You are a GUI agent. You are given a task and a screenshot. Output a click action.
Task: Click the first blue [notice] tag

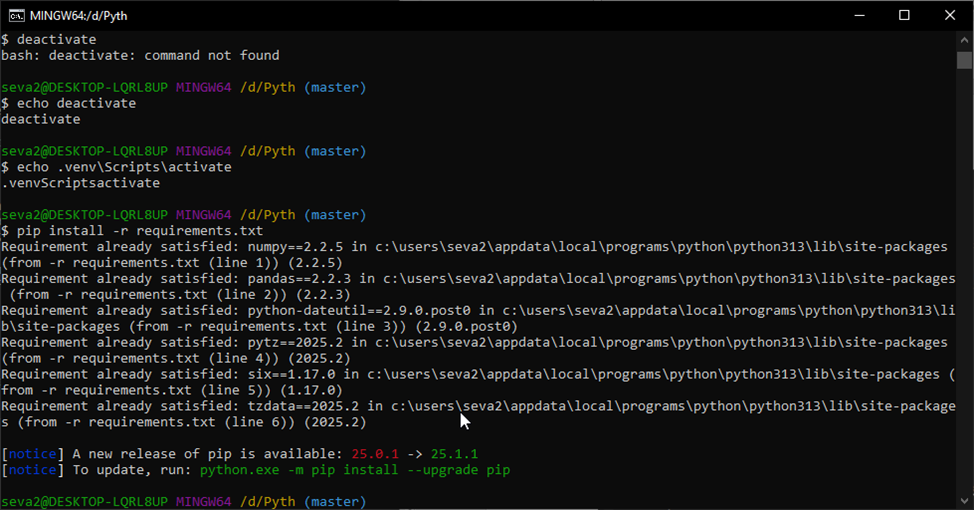click(30, 453)
